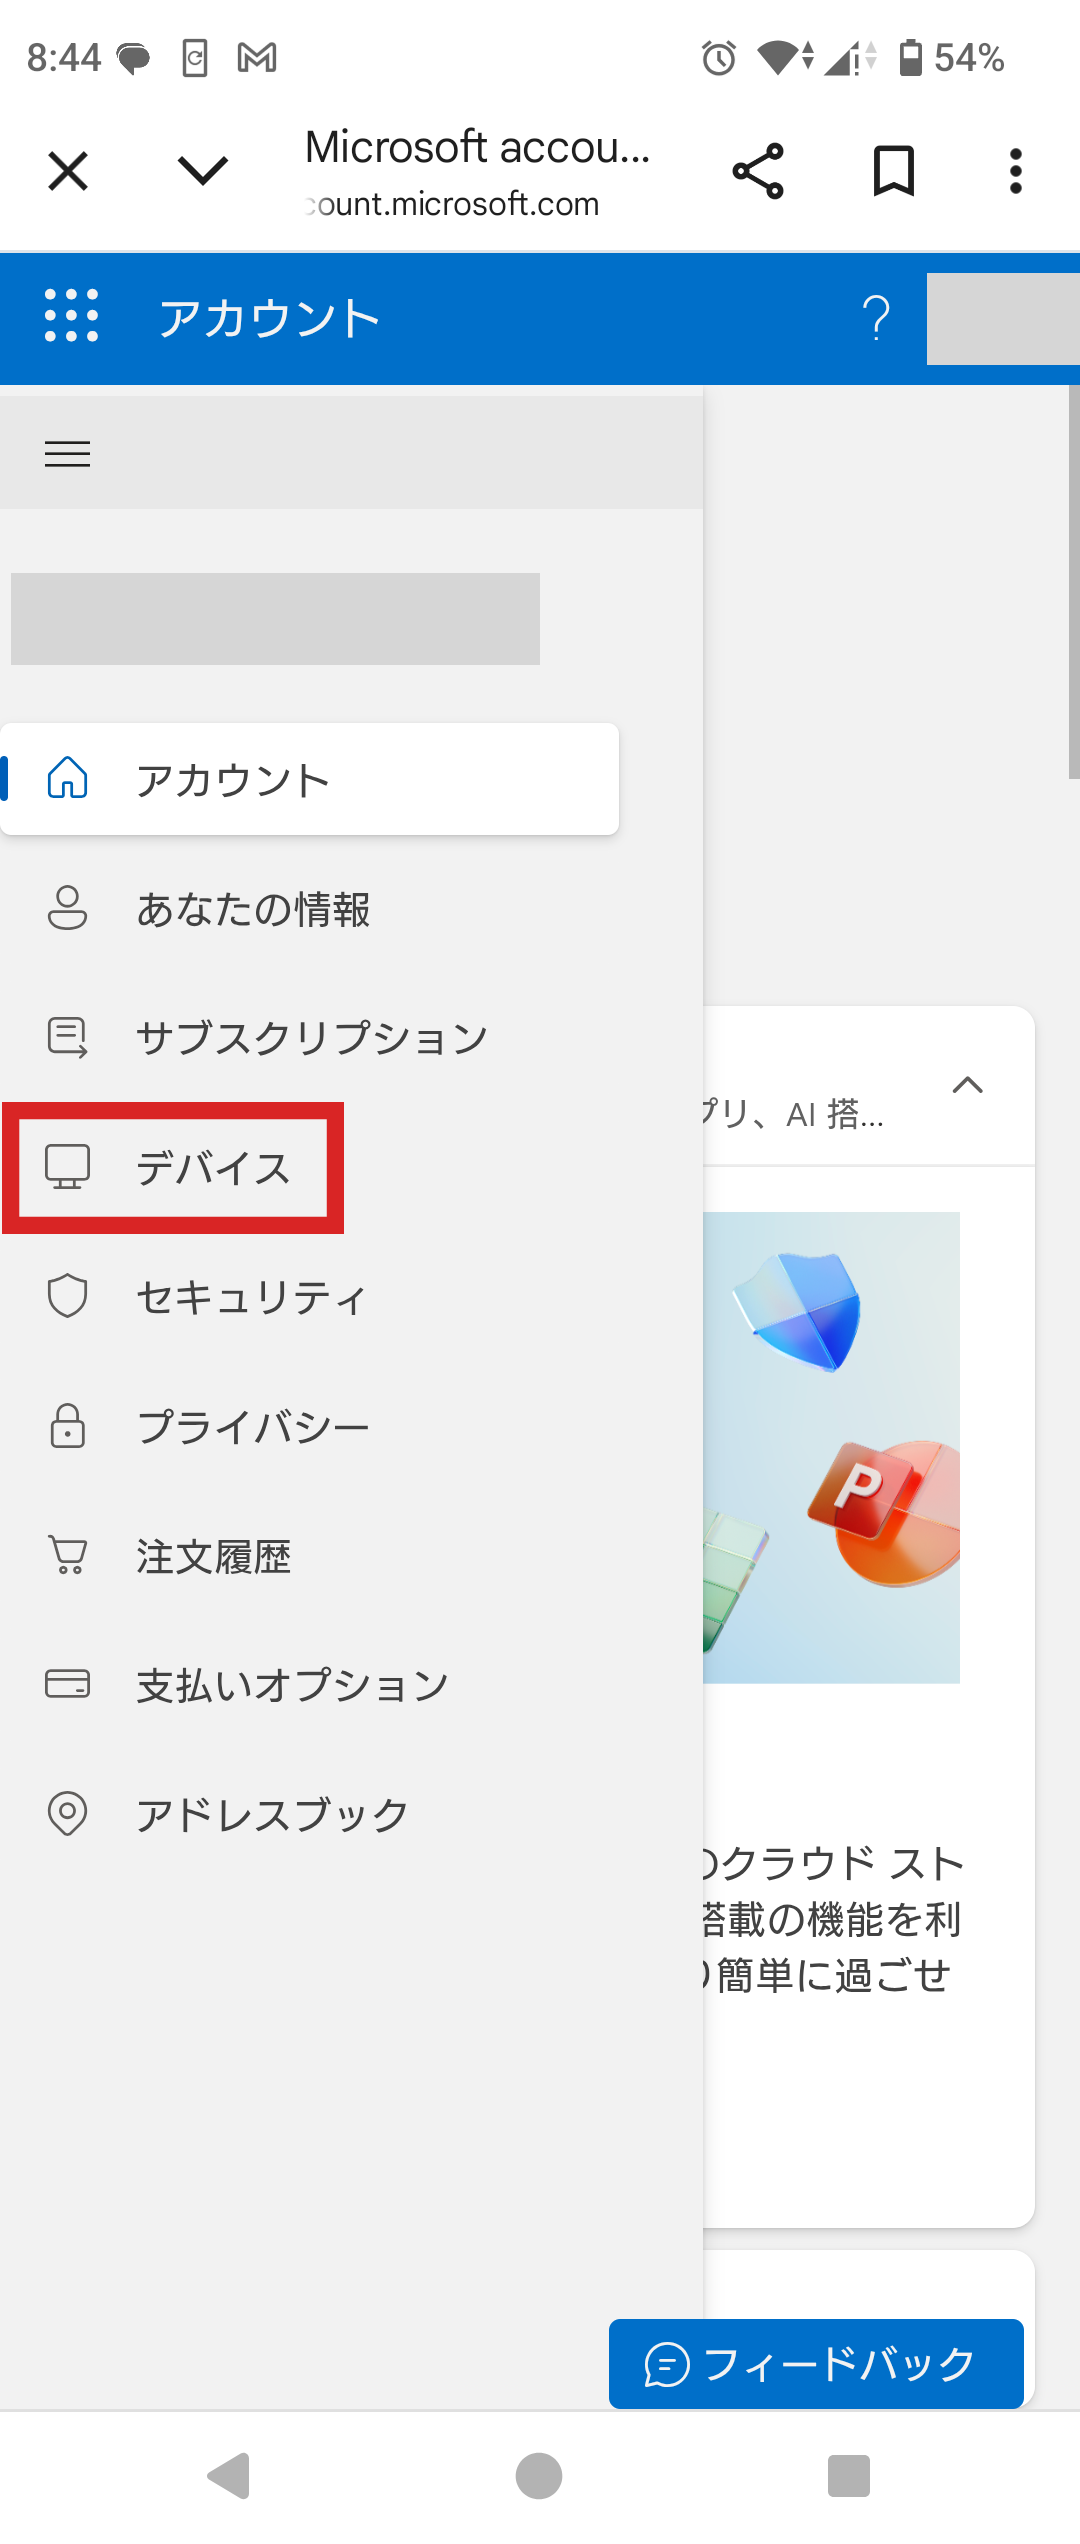Tap the Android home button
This screenshot has width=1080, height=2544.
[539, 2476]
